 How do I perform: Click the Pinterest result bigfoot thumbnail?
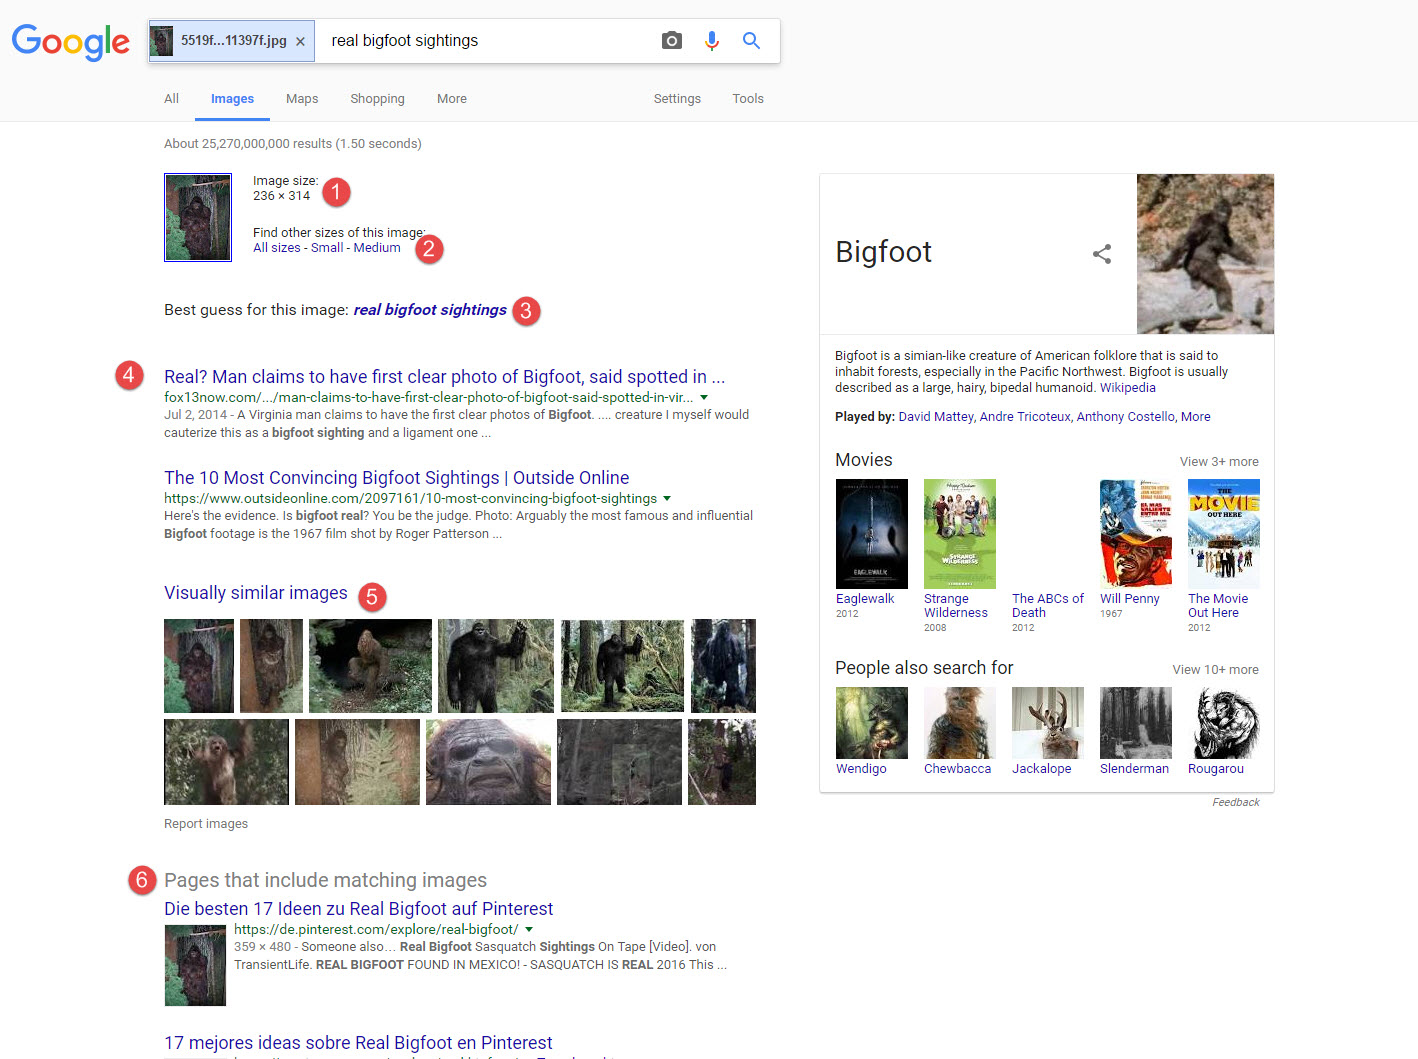(x=195, y=965)
